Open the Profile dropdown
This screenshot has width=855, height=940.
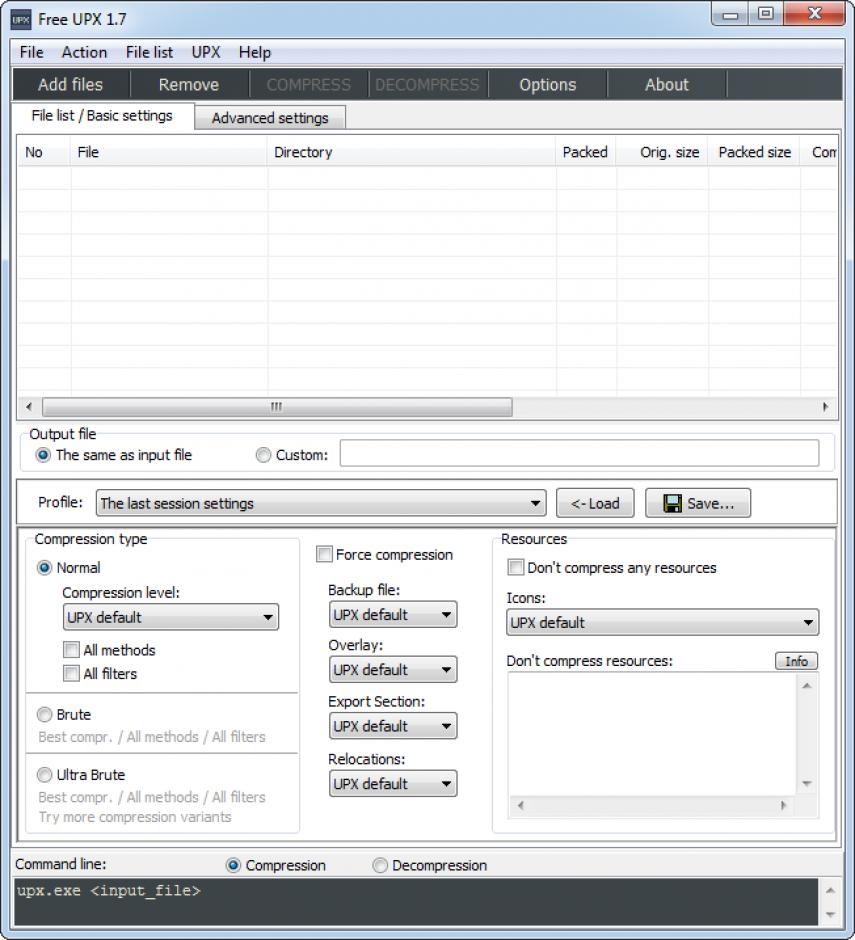pyautogui.click(x=321, y=504)
